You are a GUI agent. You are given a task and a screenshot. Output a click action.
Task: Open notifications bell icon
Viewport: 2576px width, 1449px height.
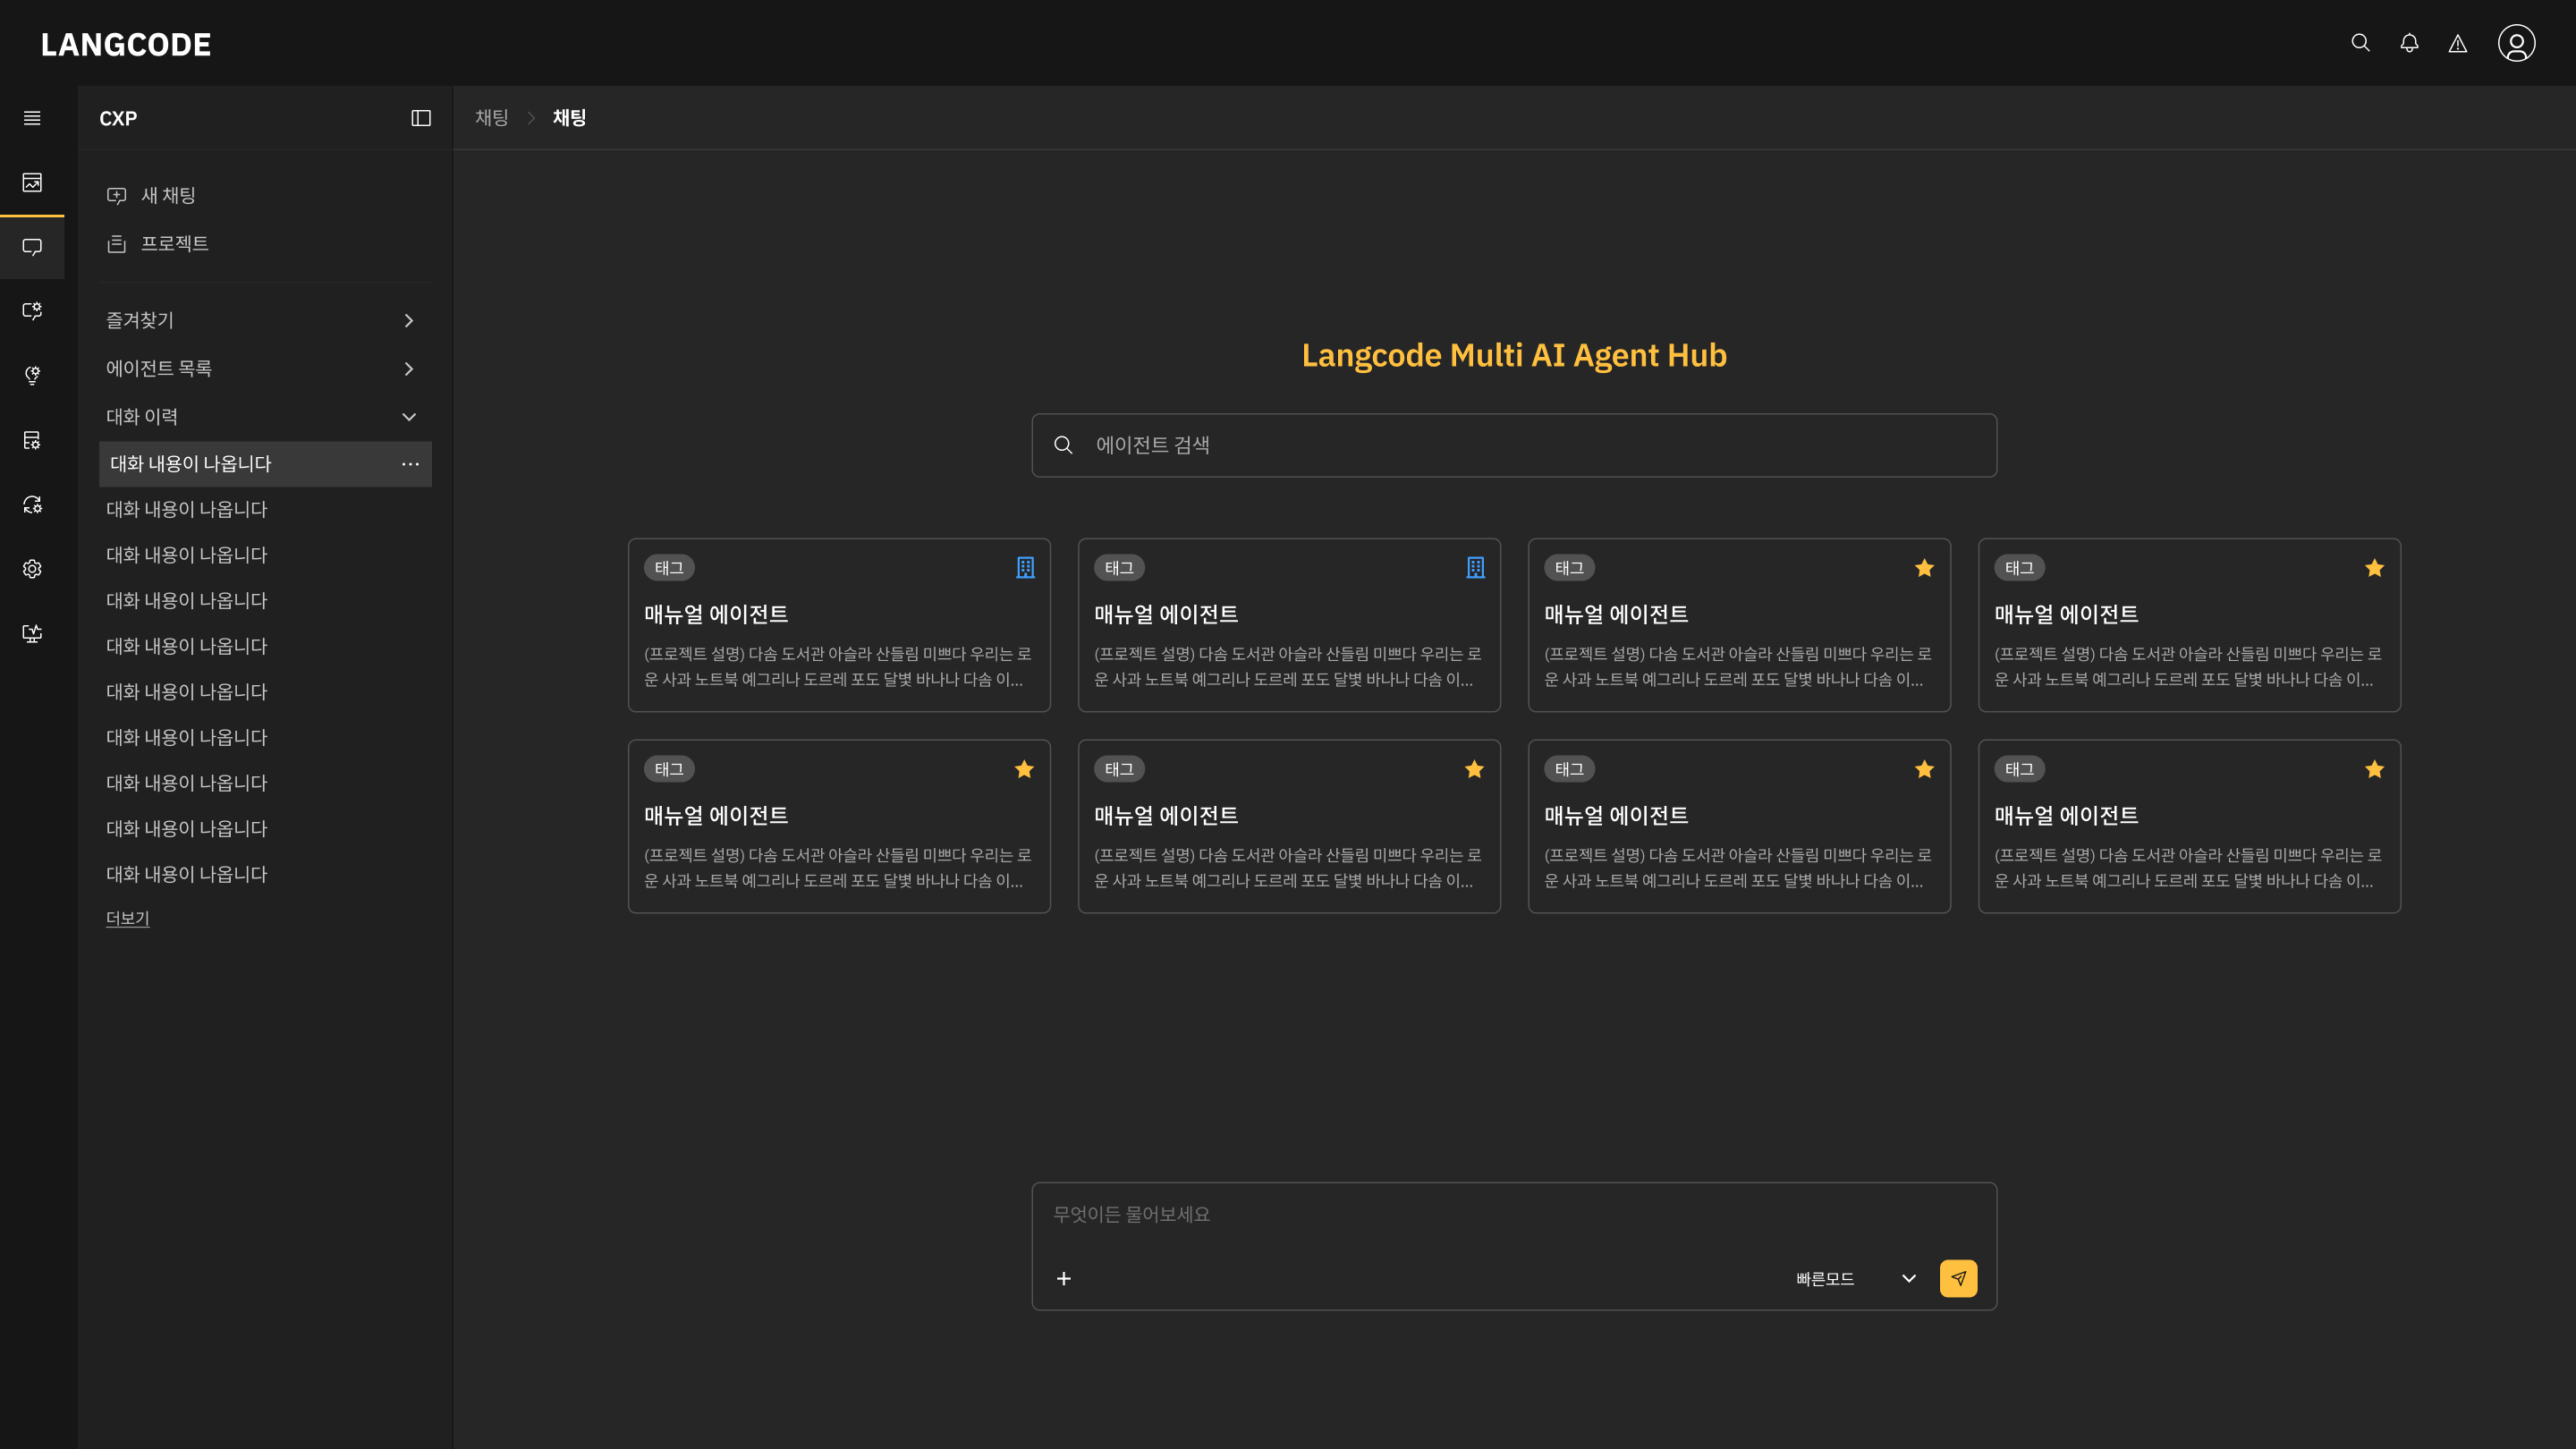pyautogui.click(x=2409, y=43)
